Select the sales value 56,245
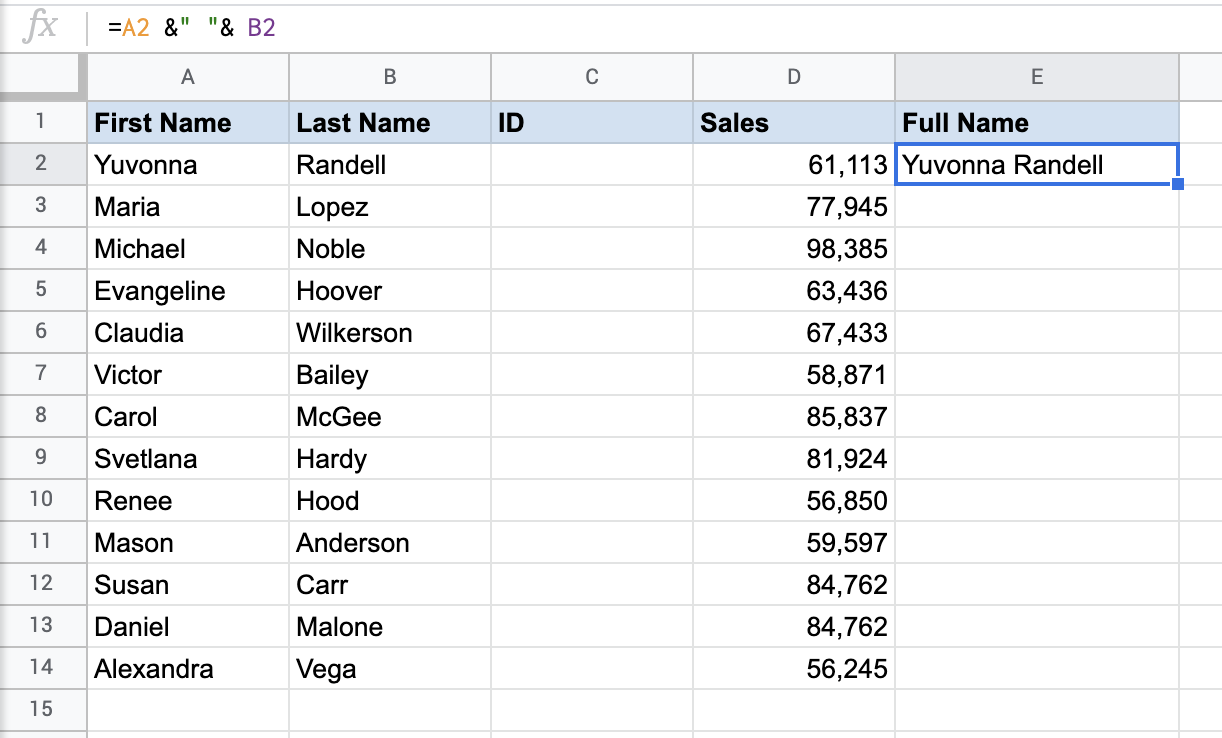Screen dimensions: 1222x738 pos(794,668)
